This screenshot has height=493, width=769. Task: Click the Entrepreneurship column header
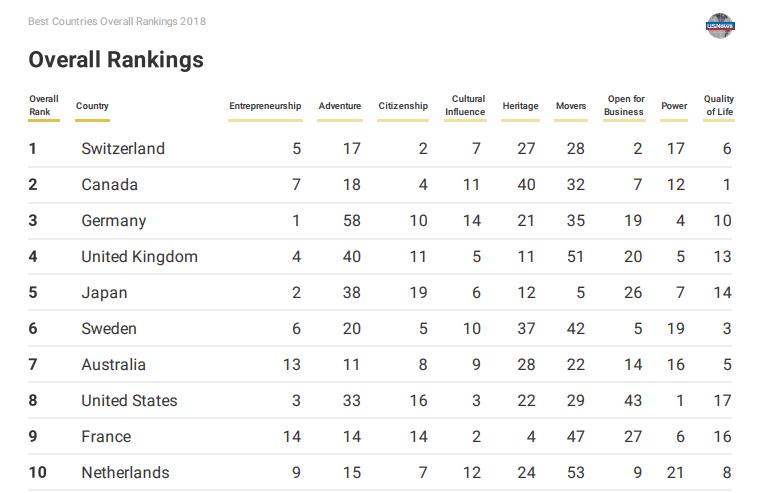pos(265,106)
